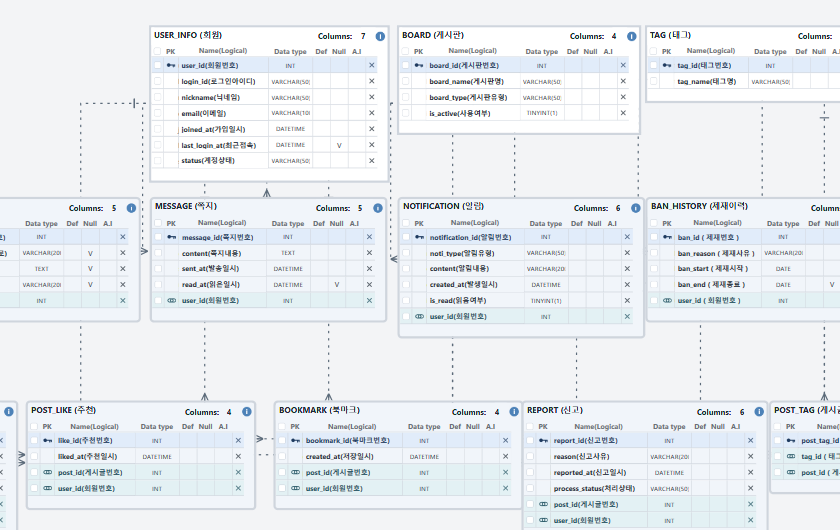
Task: Delete the read_at row in MESSAGE
Action: [369, 285]
